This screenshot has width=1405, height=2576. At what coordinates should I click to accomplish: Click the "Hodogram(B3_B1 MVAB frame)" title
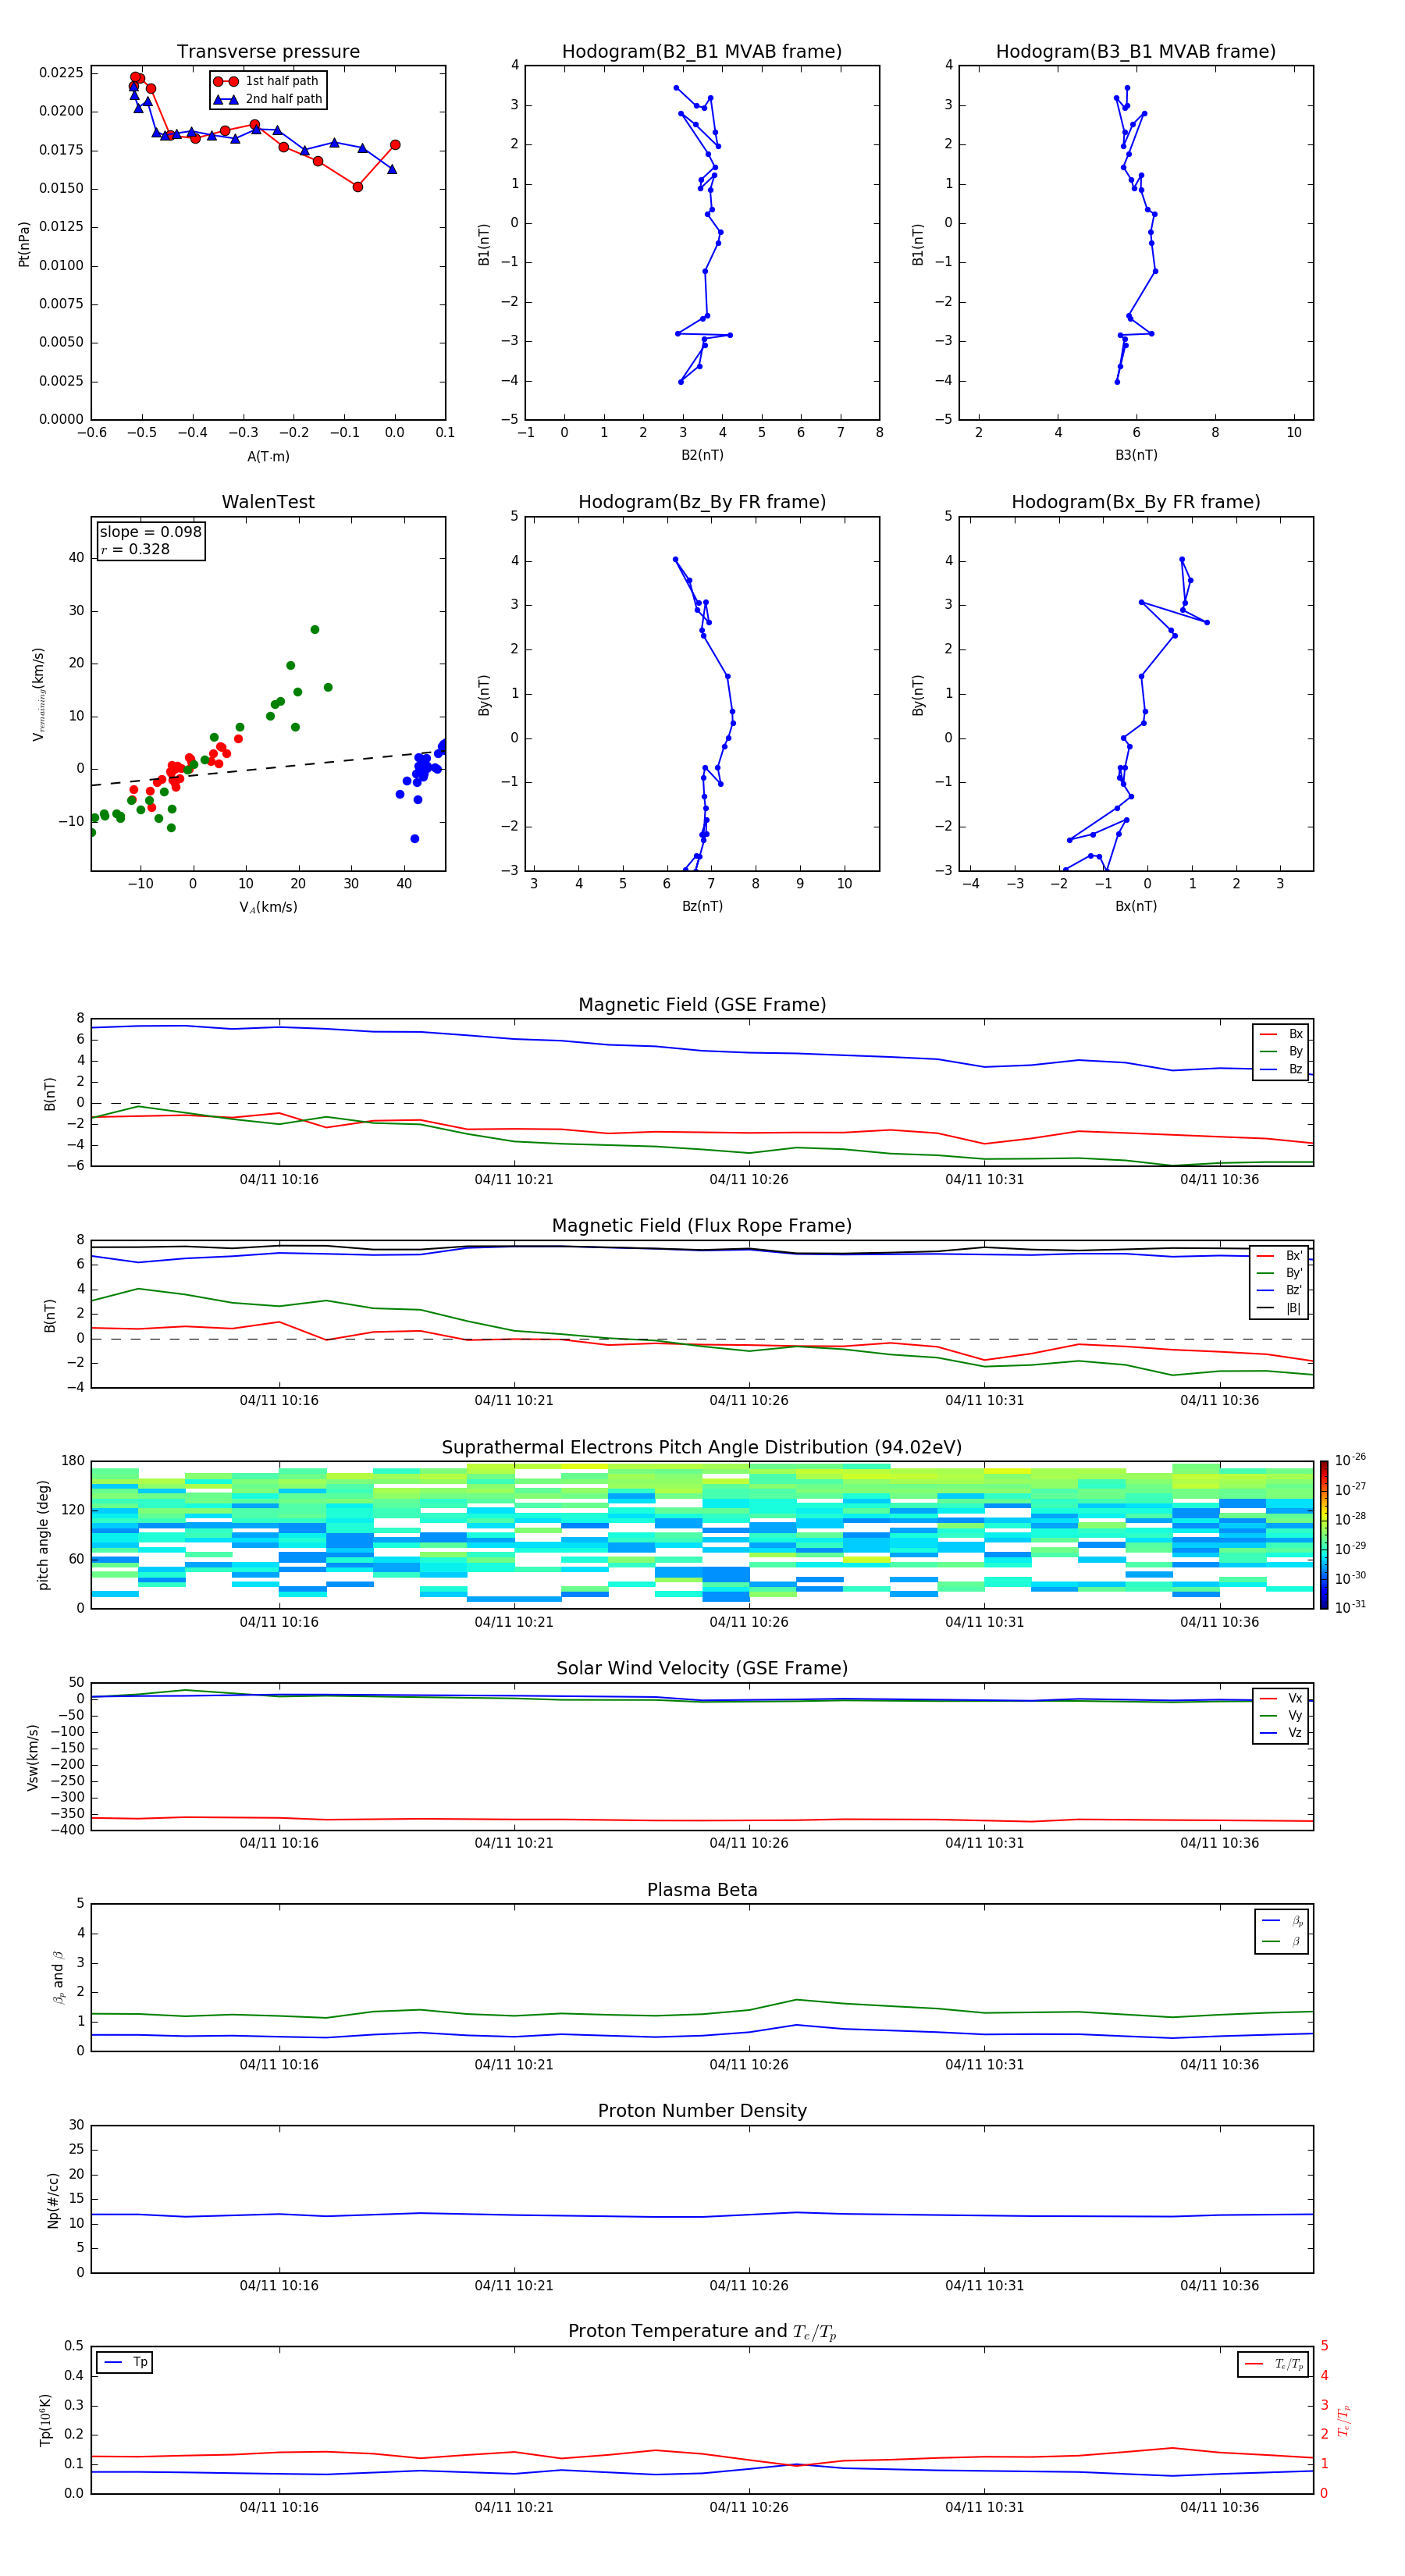(1136, 52)
